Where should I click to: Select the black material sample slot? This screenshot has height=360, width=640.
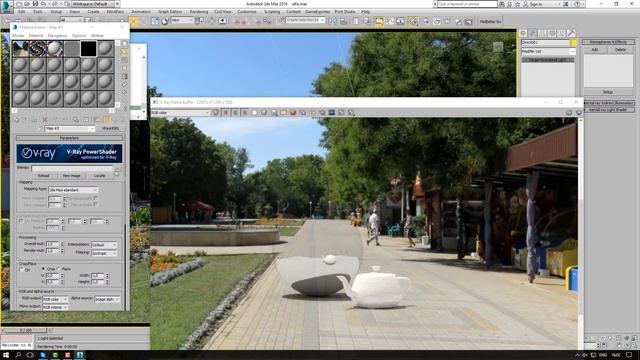(x=88, y=49)
